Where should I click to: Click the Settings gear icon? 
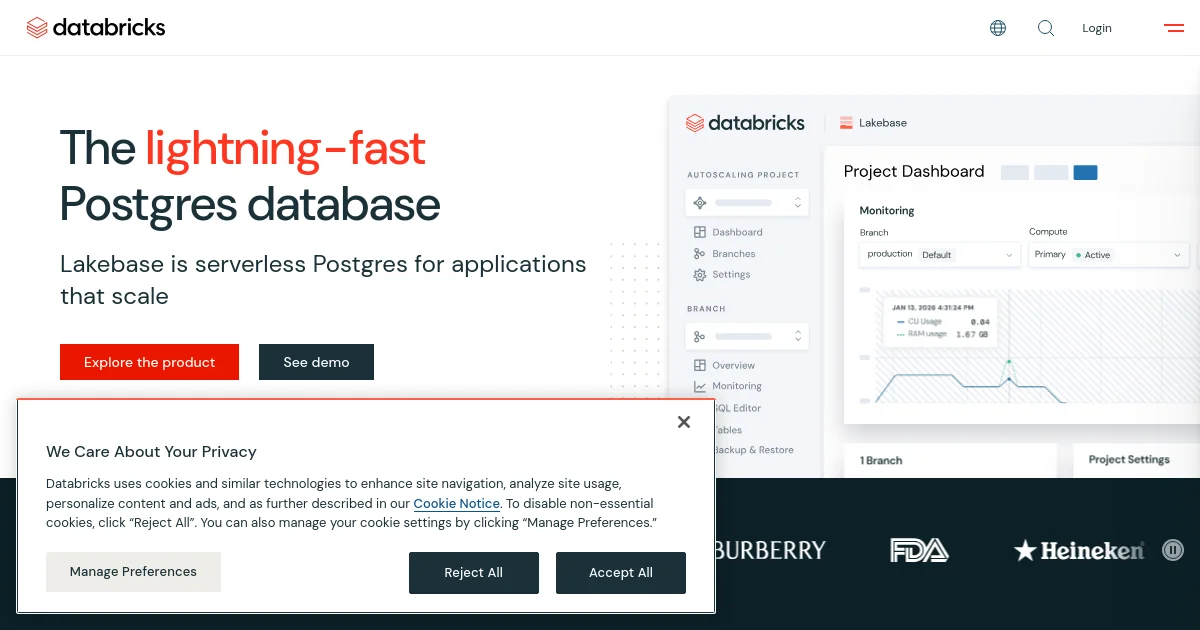tap(700, 275)
